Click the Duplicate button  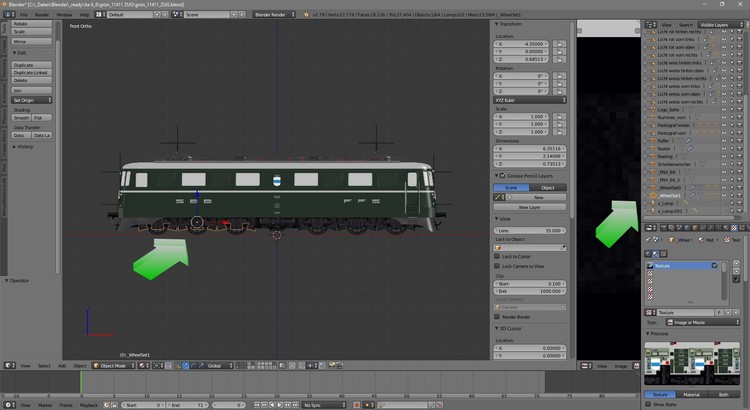tap(32, 65)
